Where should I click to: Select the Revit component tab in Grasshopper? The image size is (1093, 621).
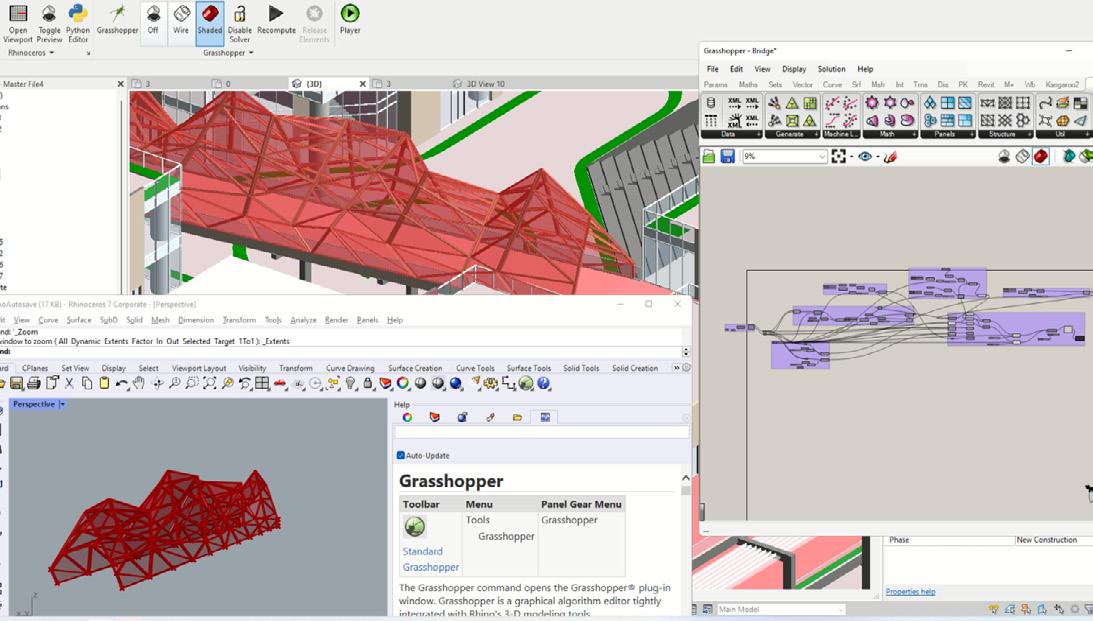(986, 84)
